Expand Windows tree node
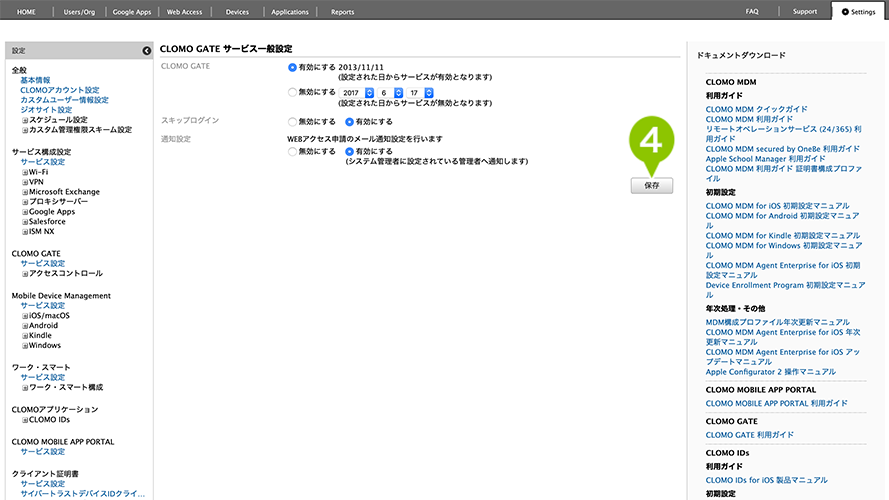Screen dimensions: 889x500 tap(25, 346)
